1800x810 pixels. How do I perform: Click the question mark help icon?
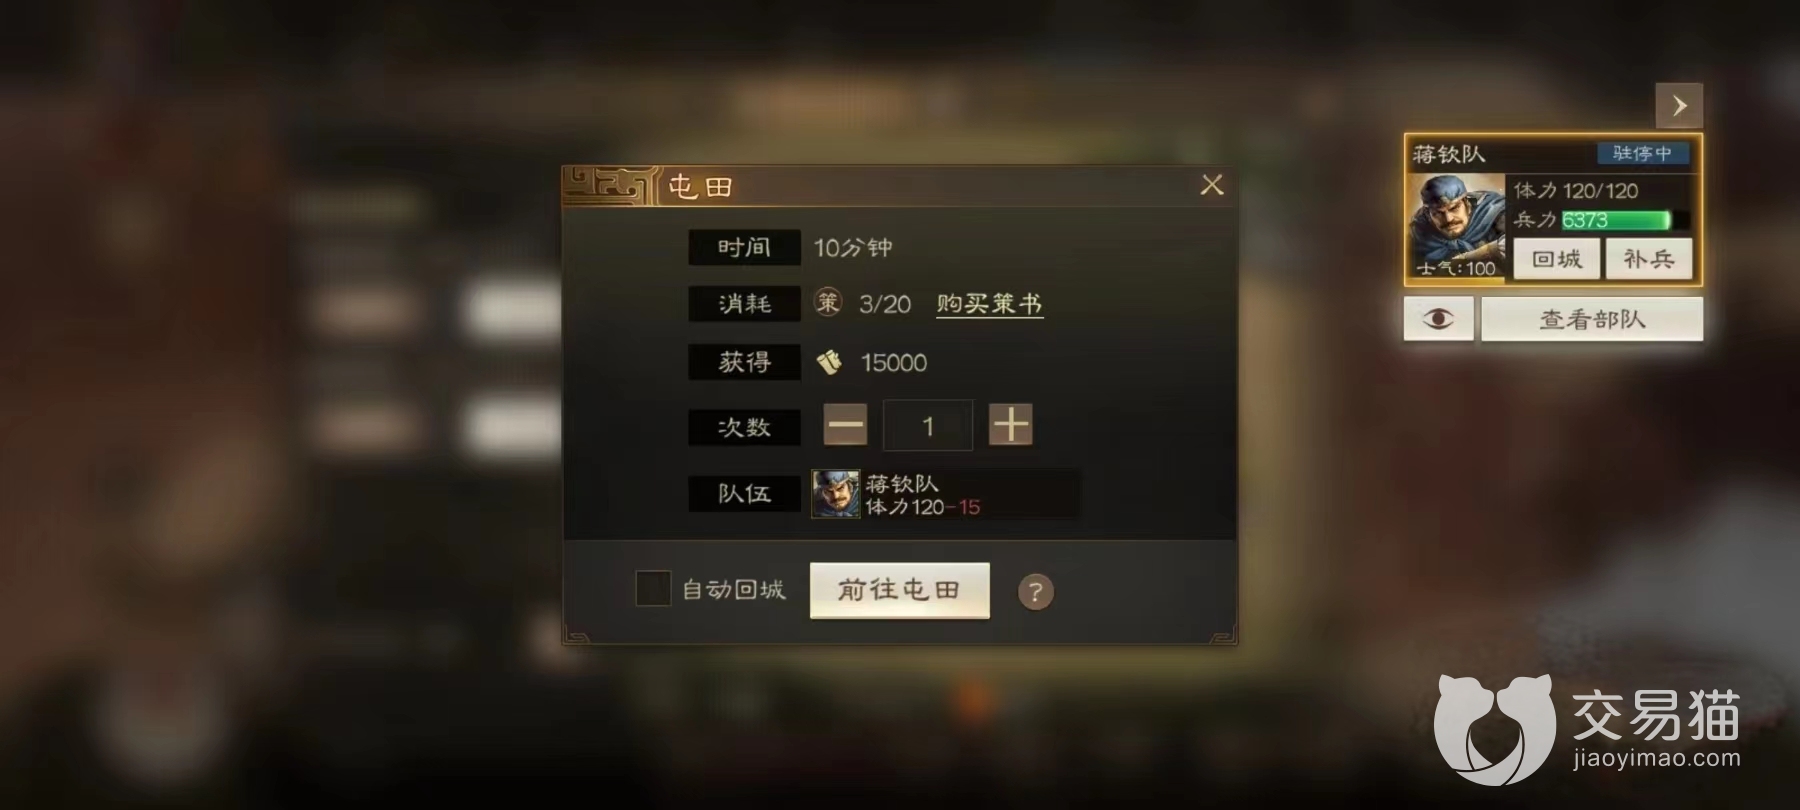[1035, 592]
